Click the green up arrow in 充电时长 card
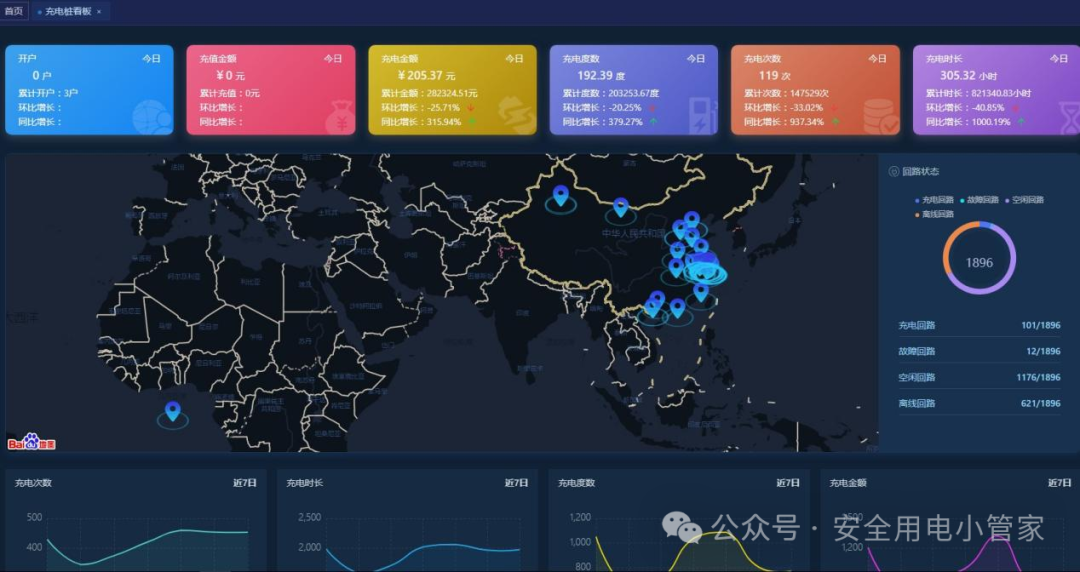Image resolution: width=1080 pixels, height=572 pixels. 1021,122
